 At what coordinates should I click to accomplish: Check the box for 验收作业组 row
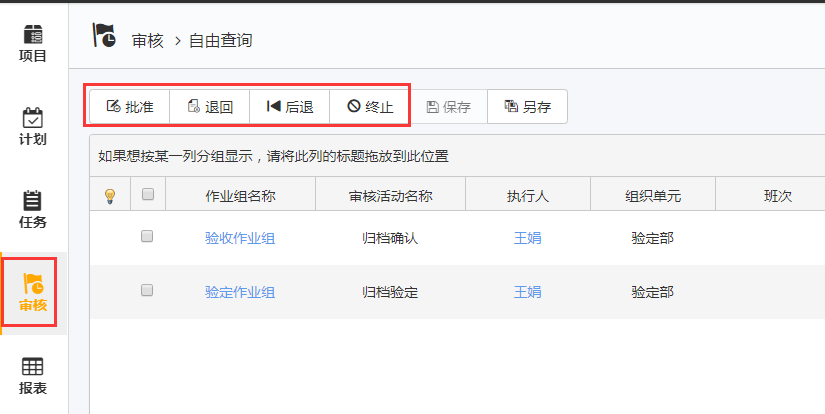tap(147, 237)
